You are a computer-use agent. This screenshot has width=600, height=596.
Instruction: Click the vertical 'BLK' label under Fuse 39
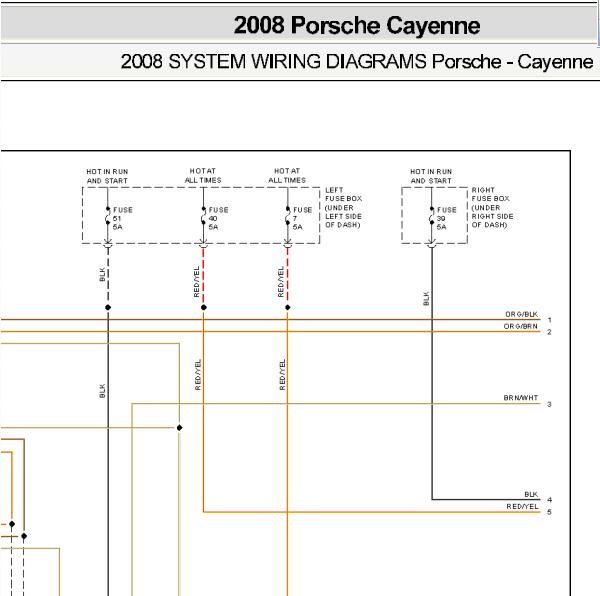(x=426, y=298)
